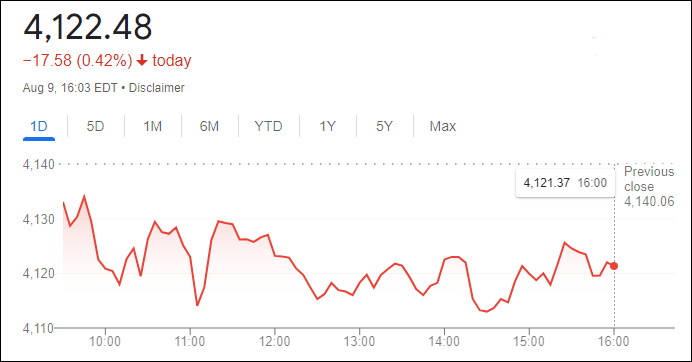Click the 10:00 time axis label
Viewport: 692px width, 362px height.
[105, 342]
